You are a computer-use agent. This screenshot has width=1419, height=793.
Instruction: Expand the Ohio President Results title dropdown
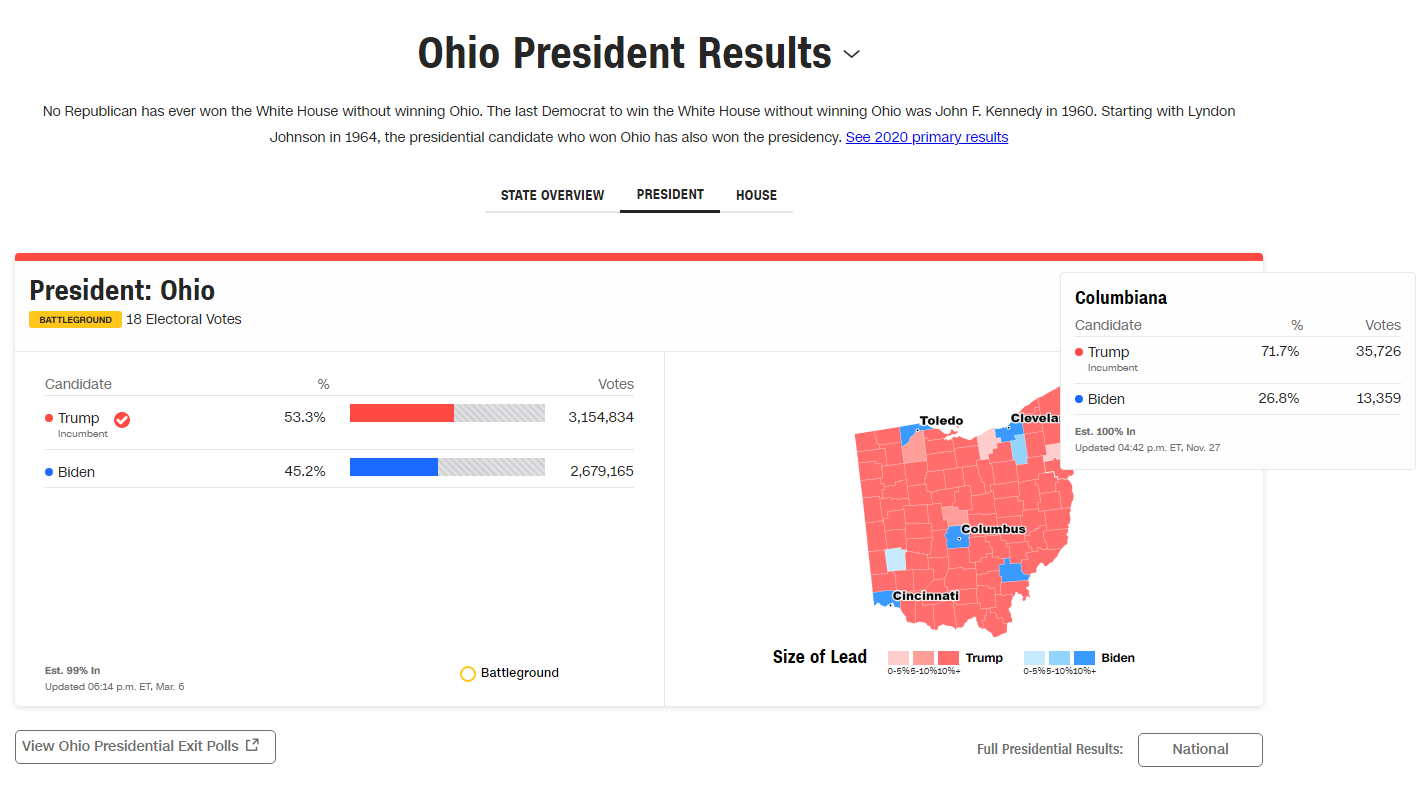point(852,54)
